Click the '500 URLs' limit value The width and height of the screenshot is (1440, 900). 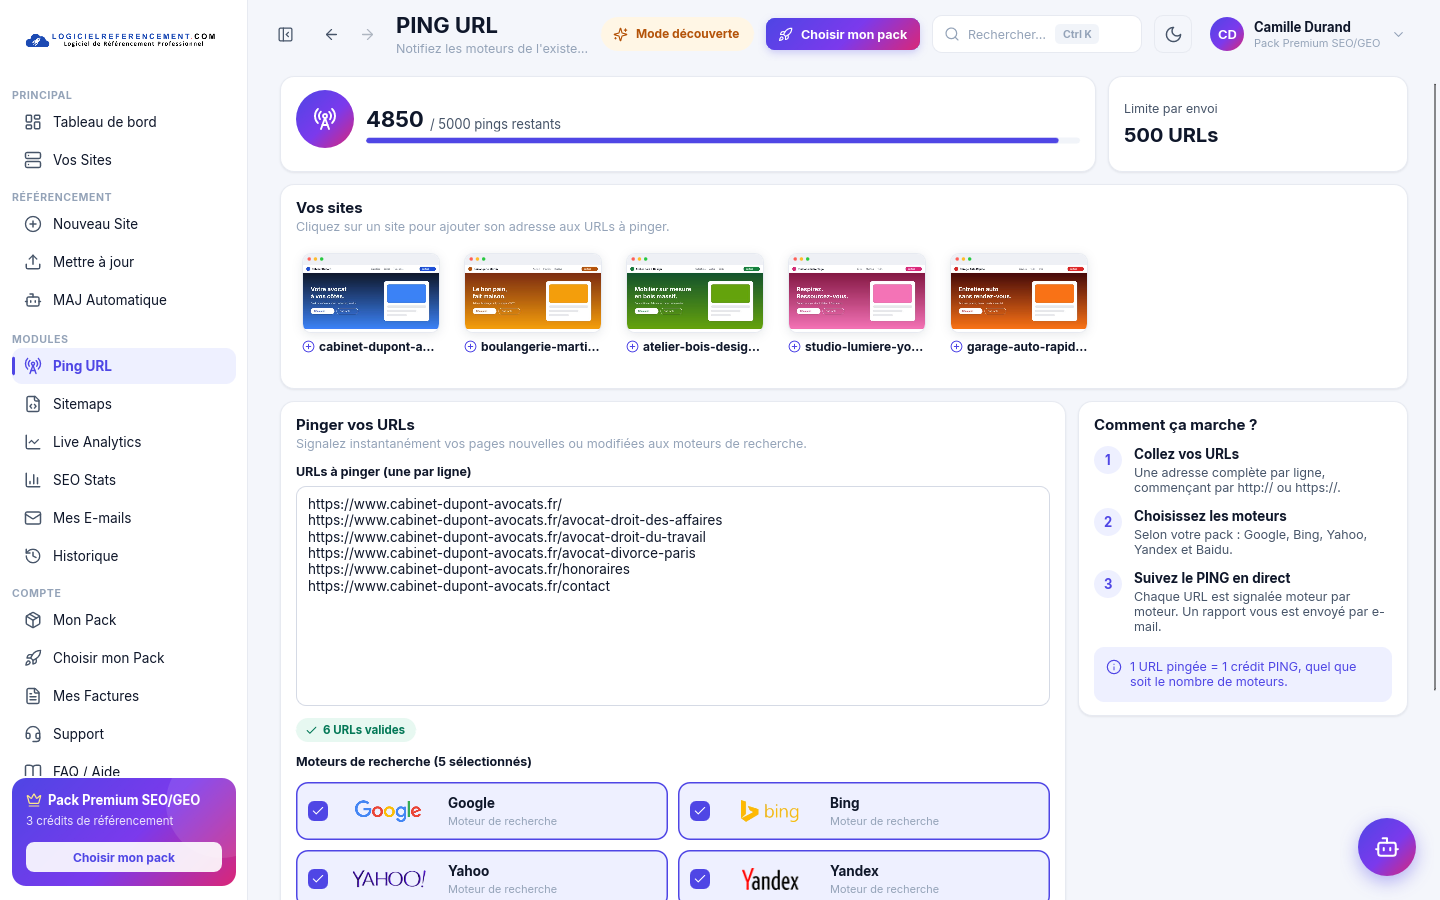[x=1171, y=135]
